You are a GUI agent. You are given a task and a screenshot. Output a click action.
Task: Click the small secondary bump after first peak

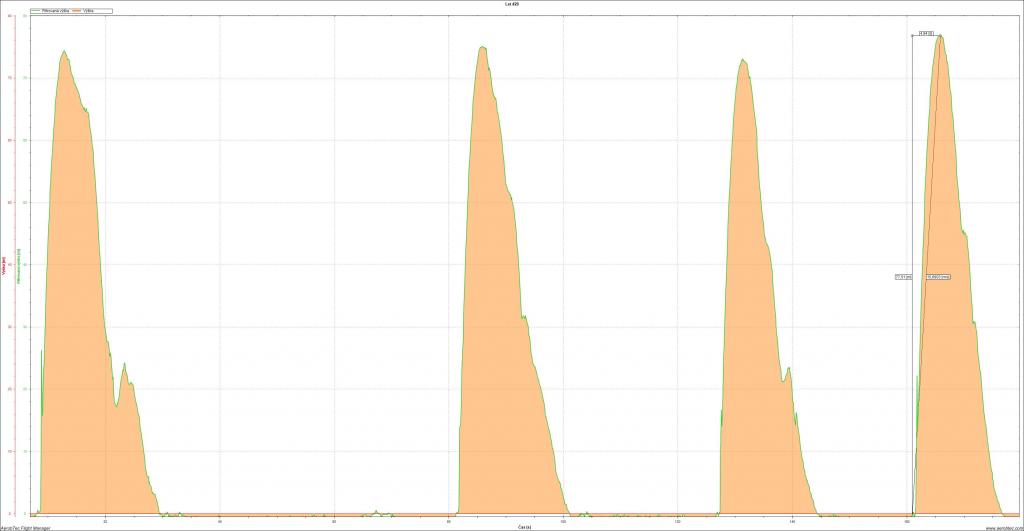[124, 365]
